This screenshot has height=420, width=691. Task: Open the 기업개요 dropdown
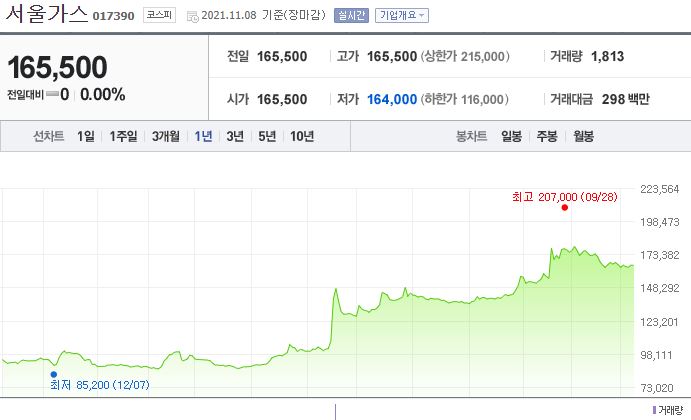point(401,15)
